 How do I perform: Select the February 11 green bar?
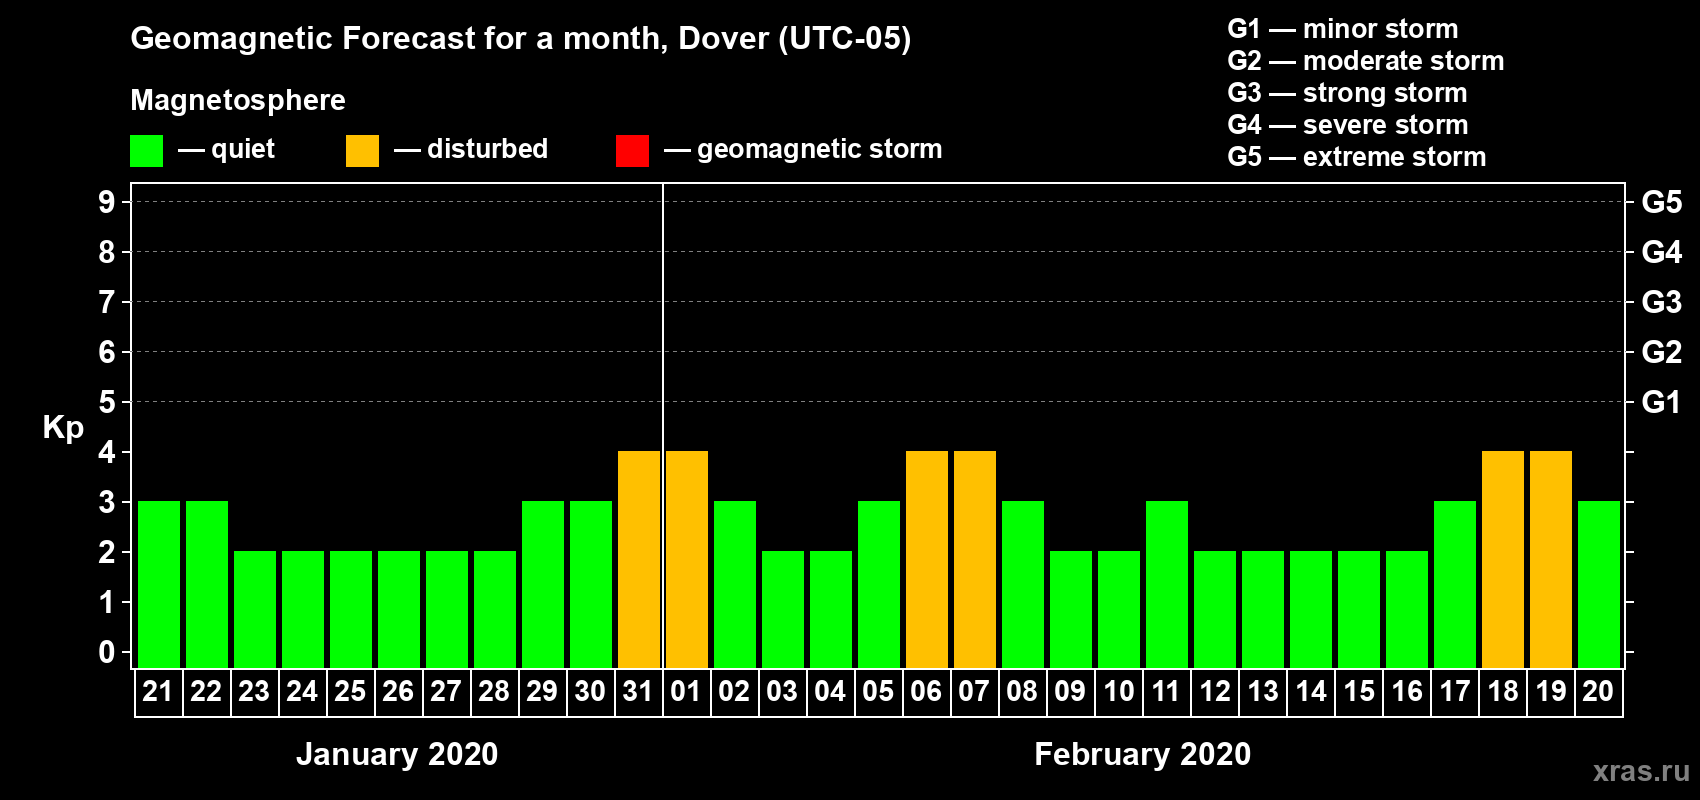pyautogui.click(x=1167, y=584)
